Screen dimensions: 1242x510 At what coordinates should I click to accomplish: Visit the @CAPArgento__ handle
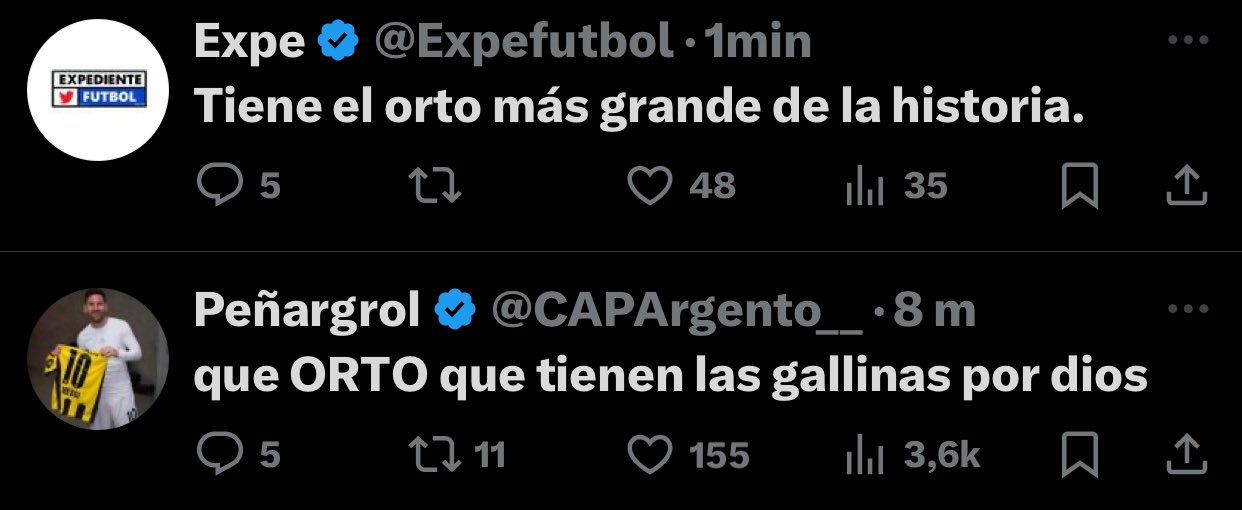point(677,312)
